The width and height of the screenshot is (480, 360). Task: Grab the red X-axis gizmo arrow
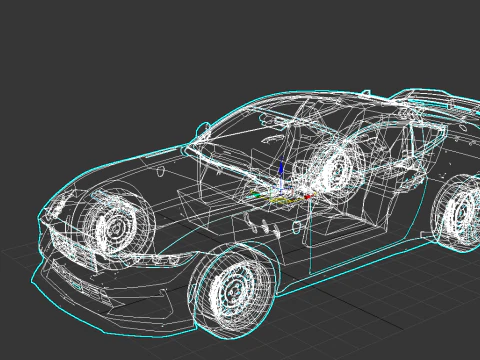[x=307, y=197]
